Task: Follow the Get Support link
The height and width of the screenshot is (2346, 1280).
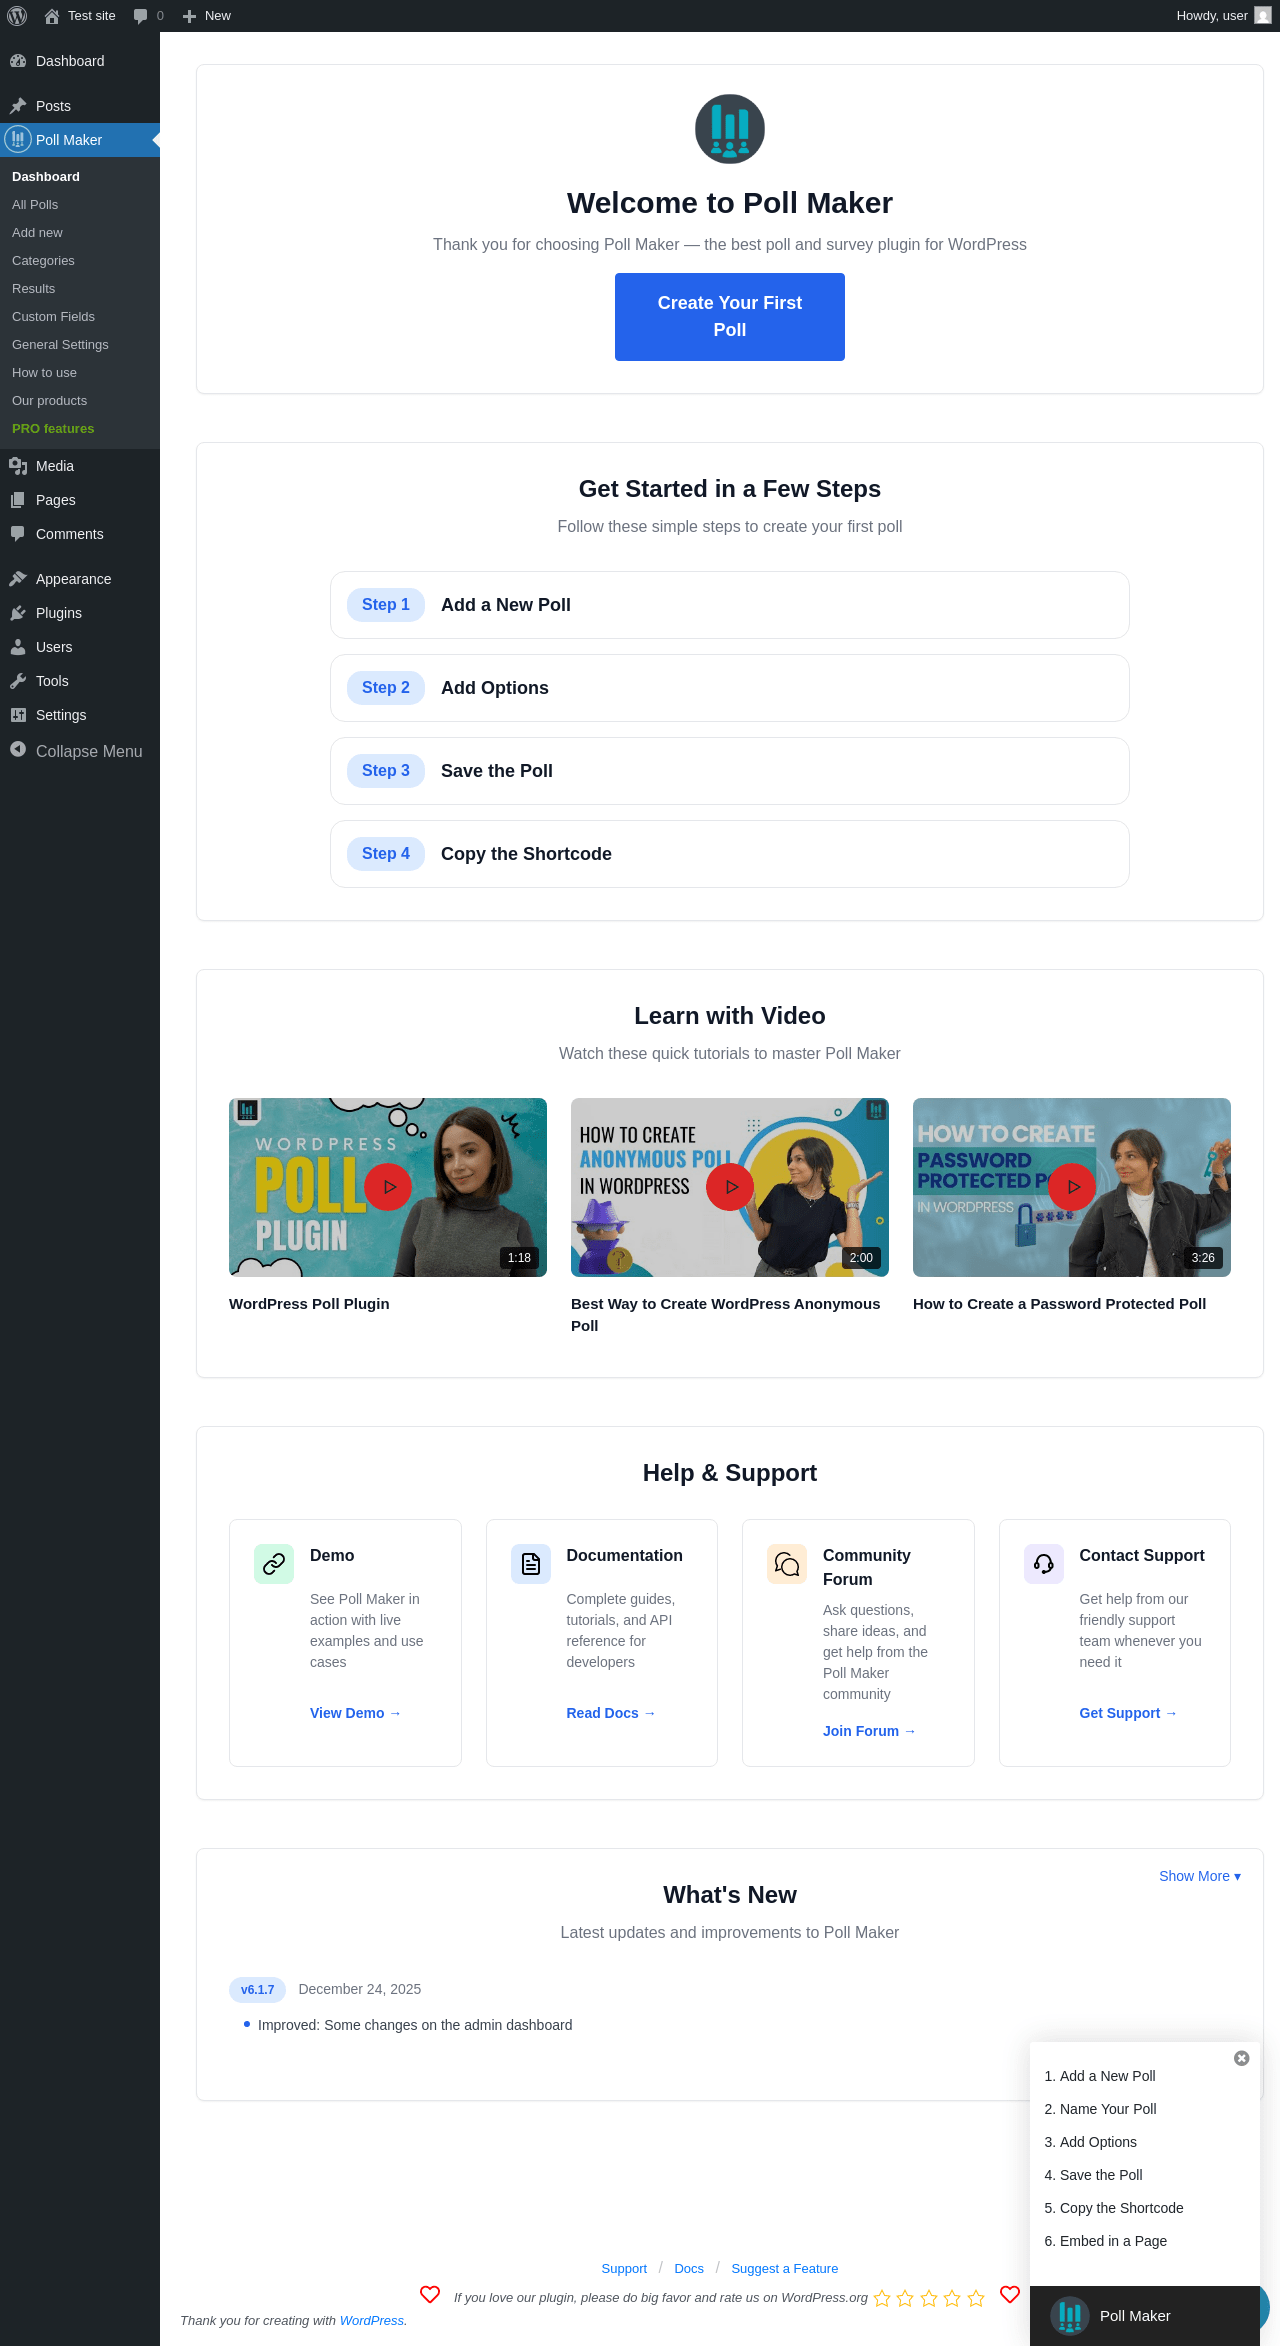Action: pyautogui.click(x=1128, y=1713)
